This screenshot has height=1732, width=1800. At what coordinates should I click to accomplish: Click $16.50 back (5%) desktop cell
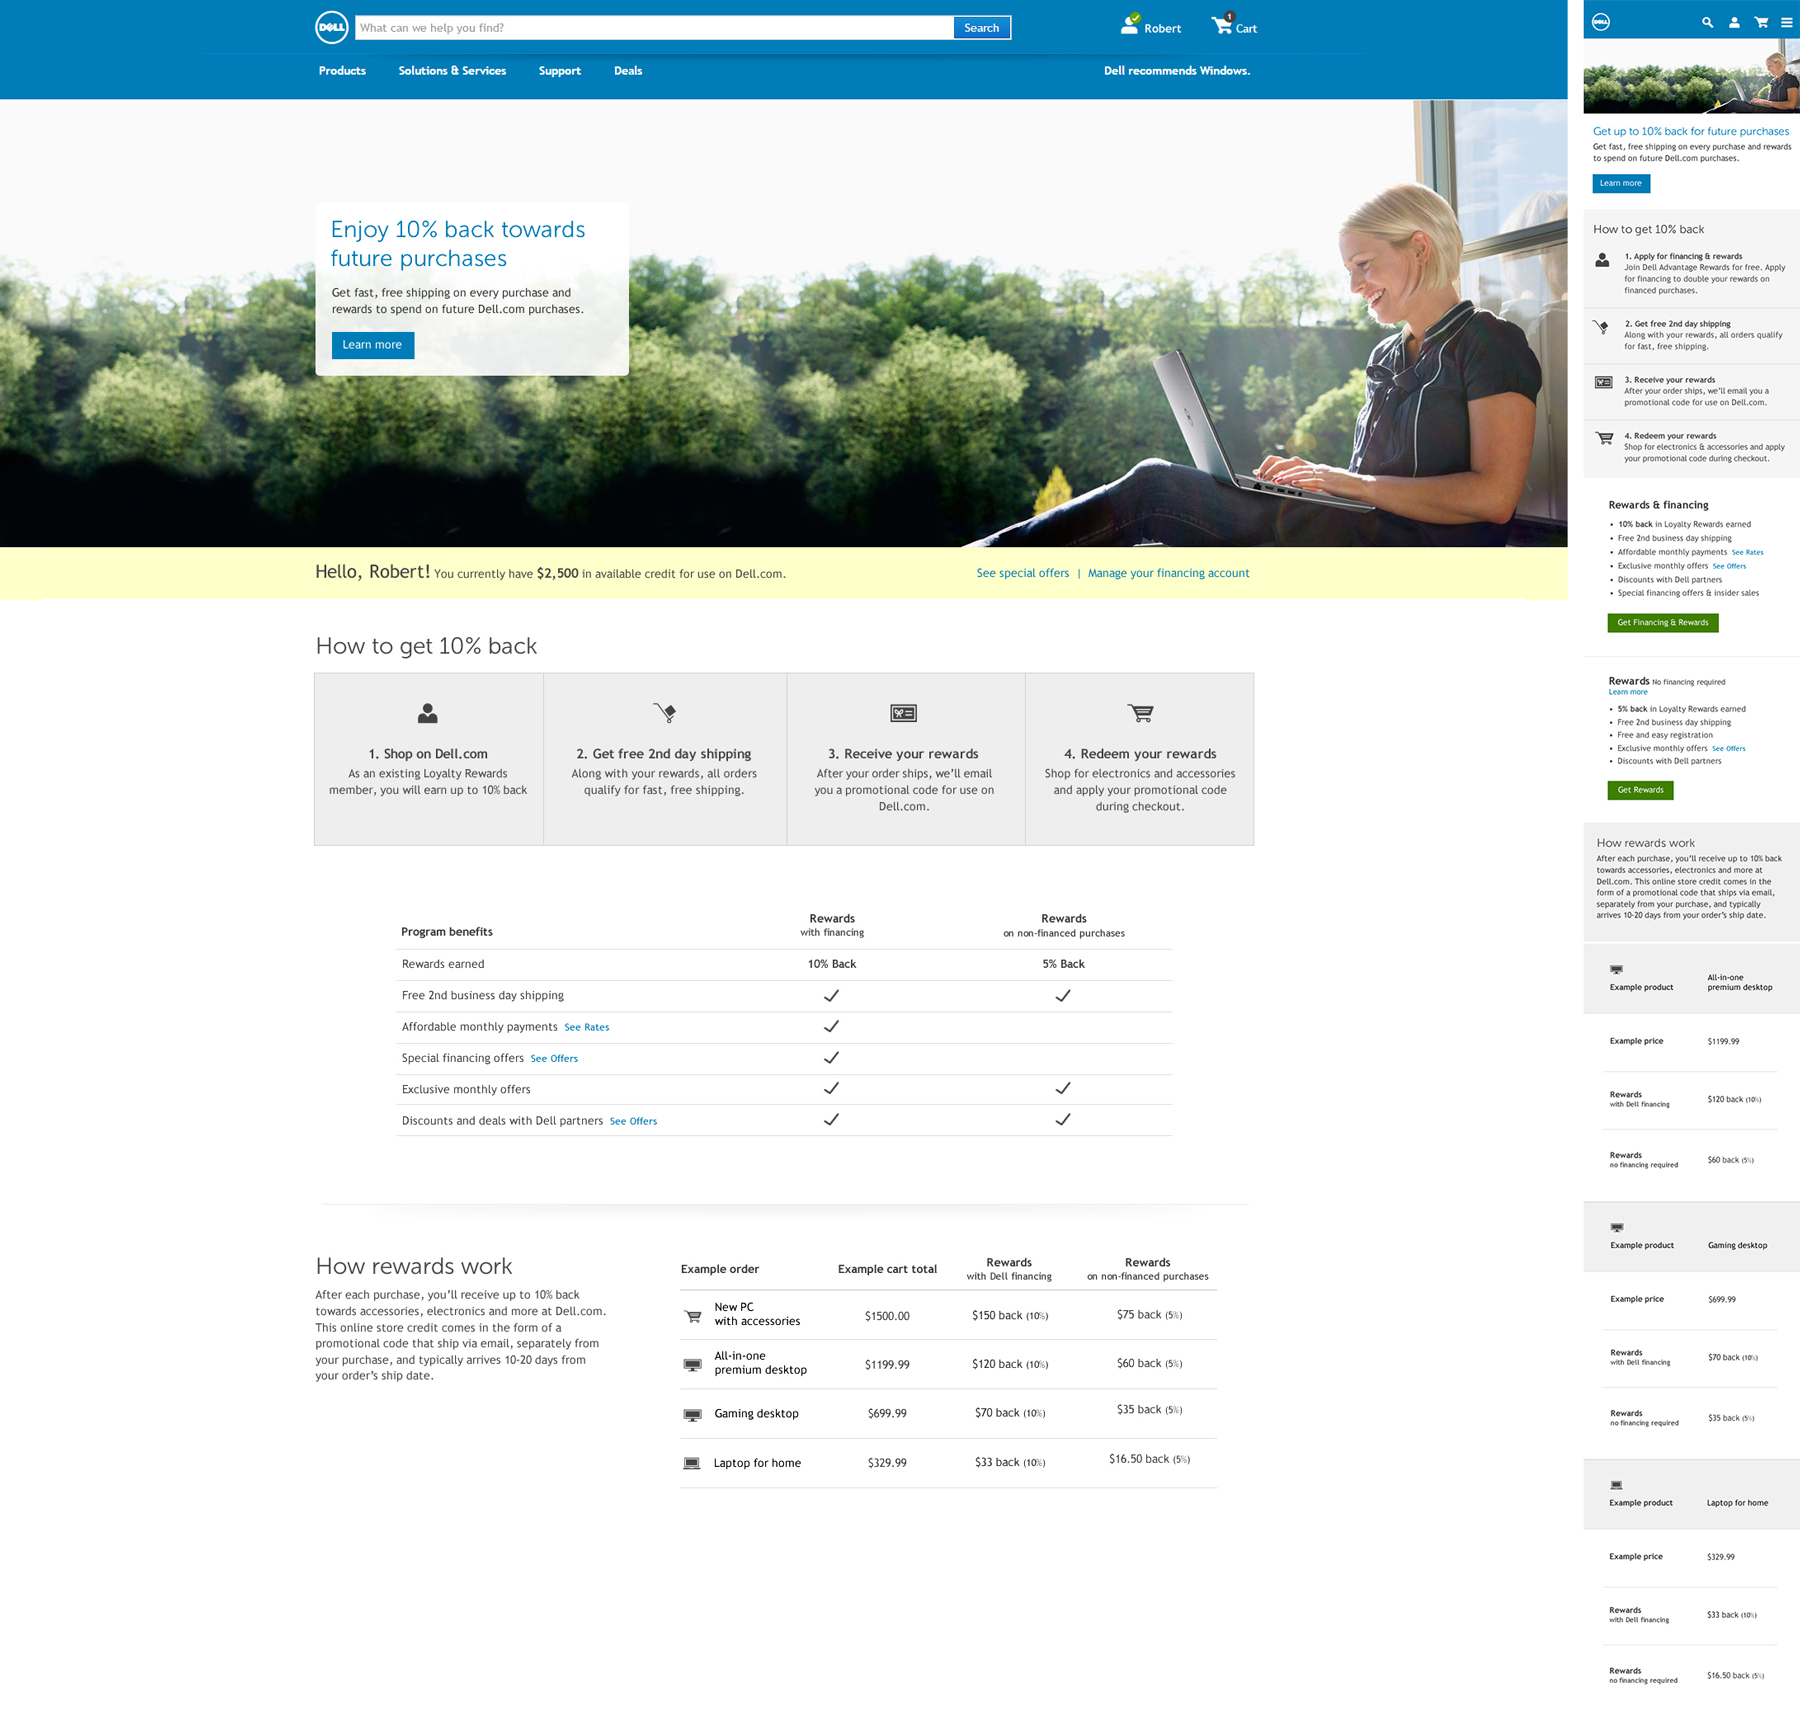(x=1149, y=1459)
